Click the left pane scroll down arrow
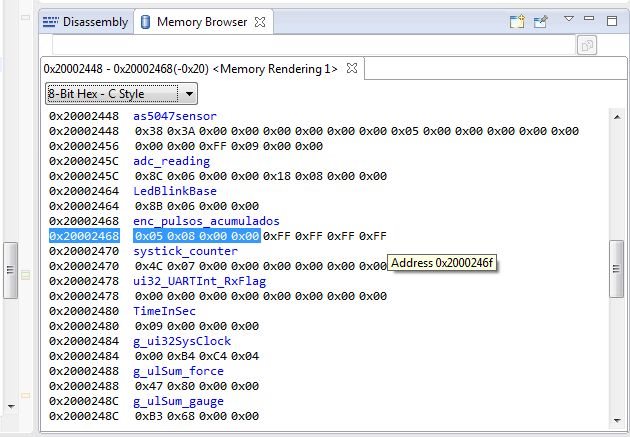630x437 pixels. point(11,406)
